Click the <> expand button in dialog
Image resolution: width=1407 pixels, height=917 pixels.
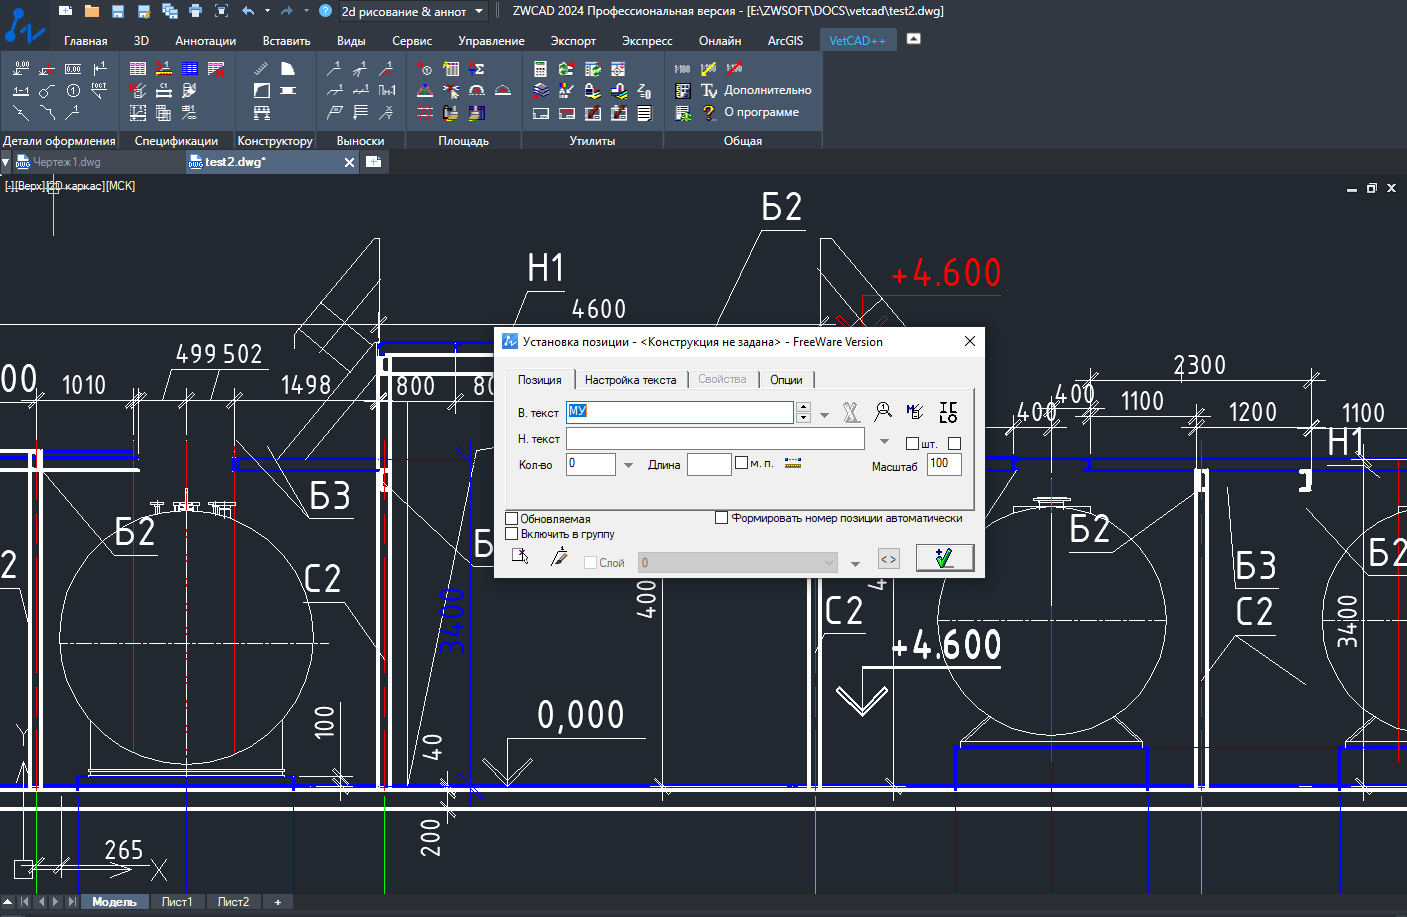click(888, 559)
